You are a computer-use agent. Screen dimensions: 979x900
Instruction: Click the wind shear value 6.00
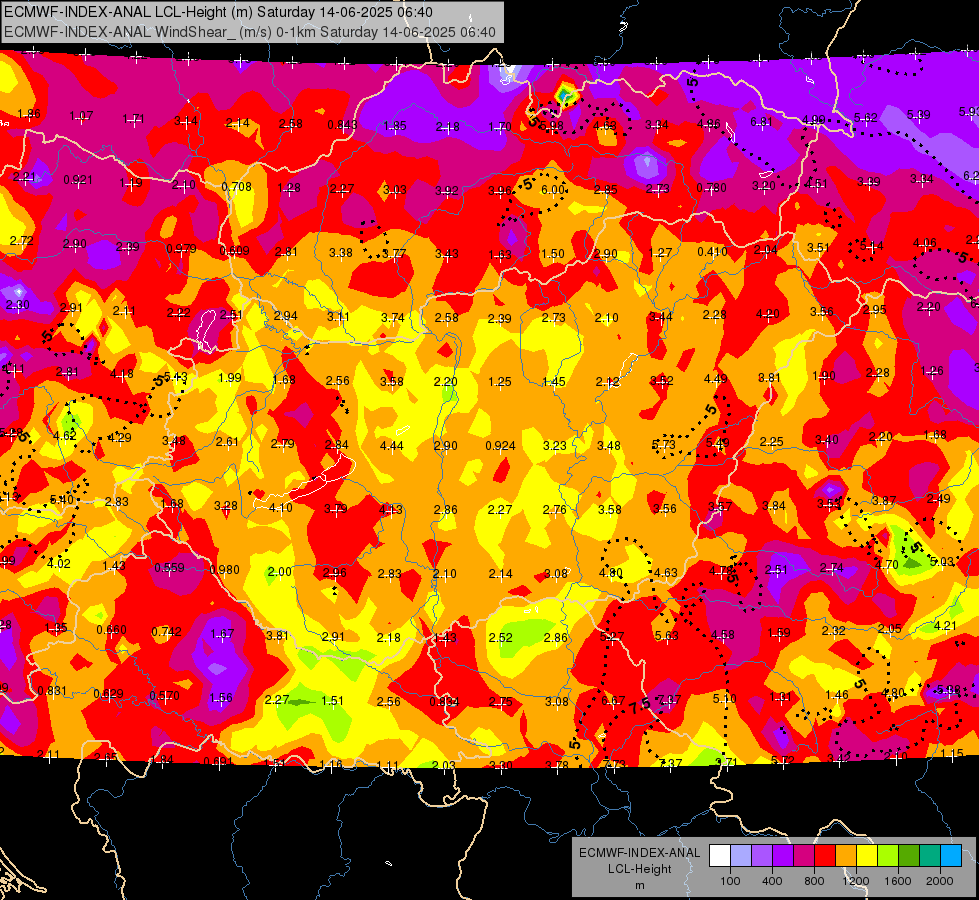(x=553, y=190)
